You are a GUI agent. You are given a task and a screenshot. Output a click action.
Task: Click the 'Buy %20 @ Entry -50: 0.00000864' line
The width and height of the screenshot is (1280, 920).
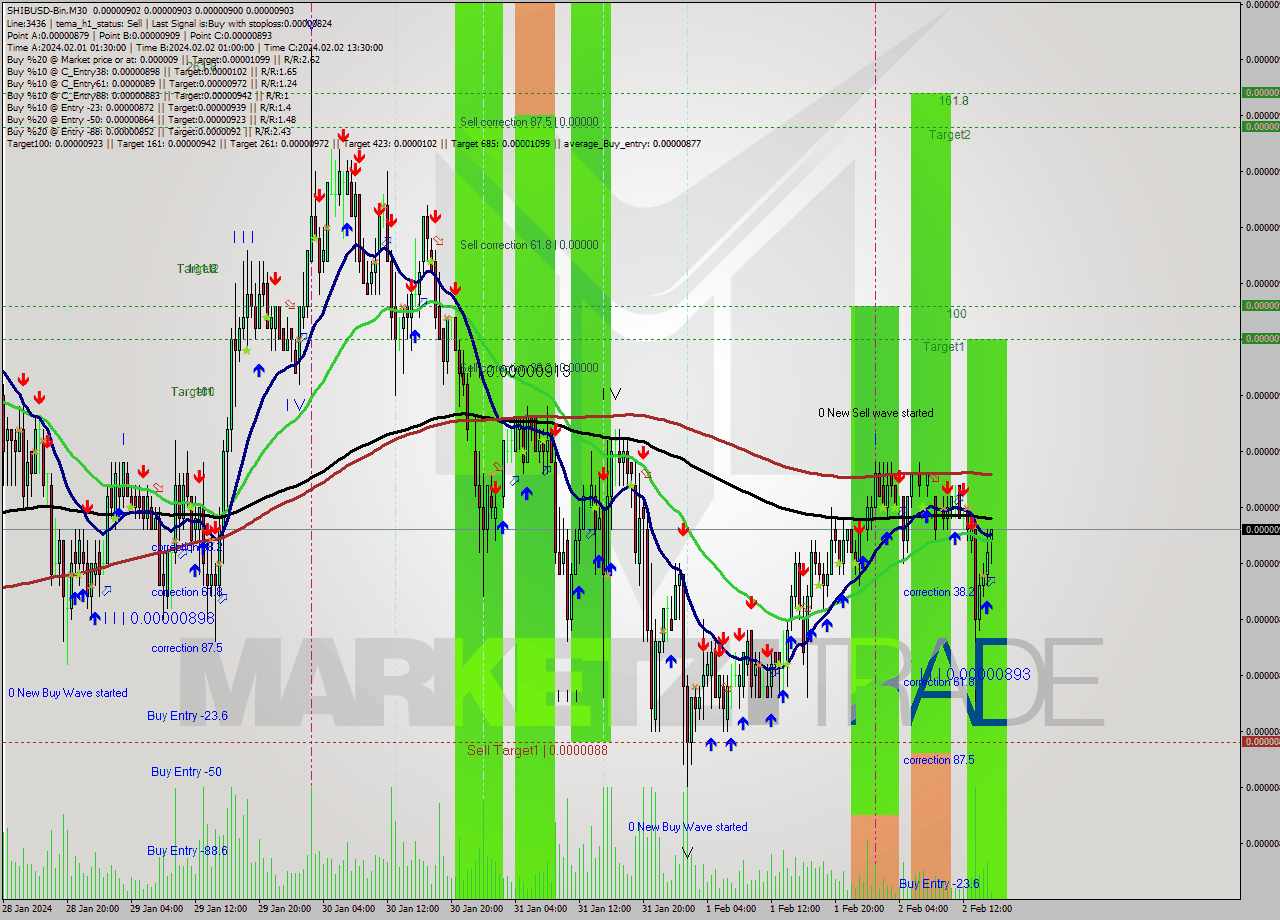(152, 119)
